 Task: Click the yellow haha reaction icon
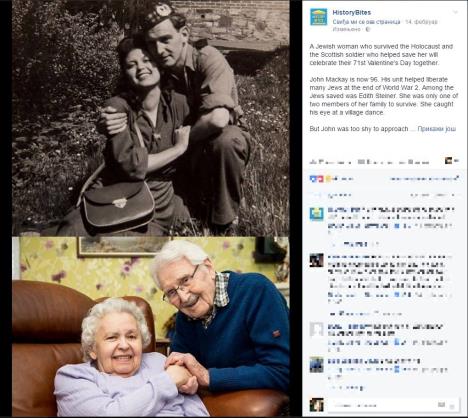coord(328,179)
